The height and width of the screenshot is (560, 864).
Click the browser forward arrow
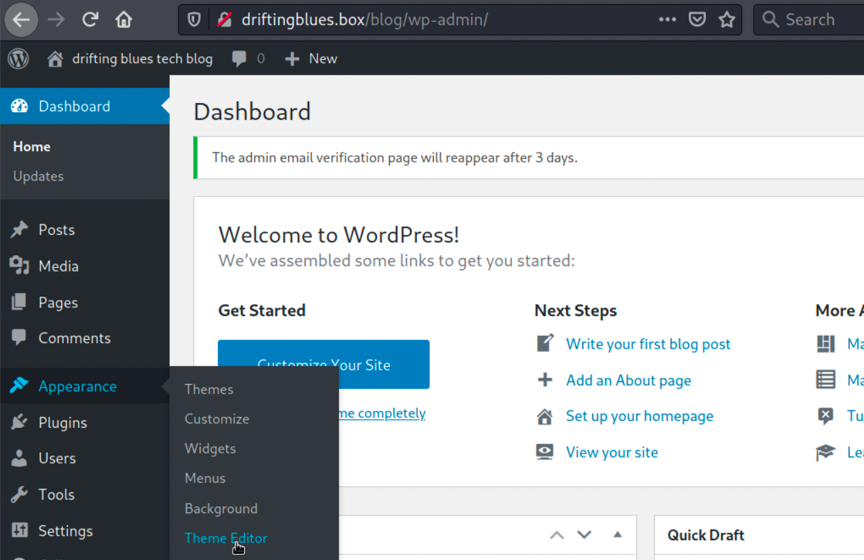point(56,20)
